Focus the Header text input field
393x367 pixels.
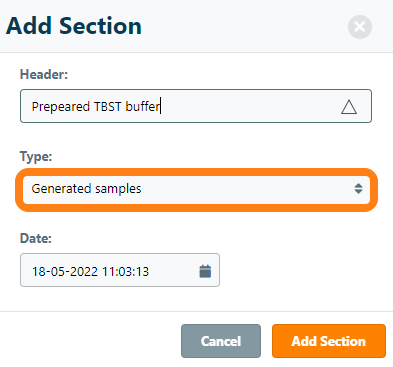pos(196,106)
